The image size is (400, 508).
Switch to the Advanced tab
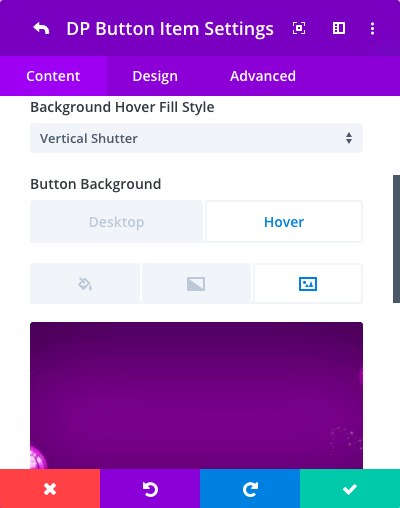coord(263,76)
